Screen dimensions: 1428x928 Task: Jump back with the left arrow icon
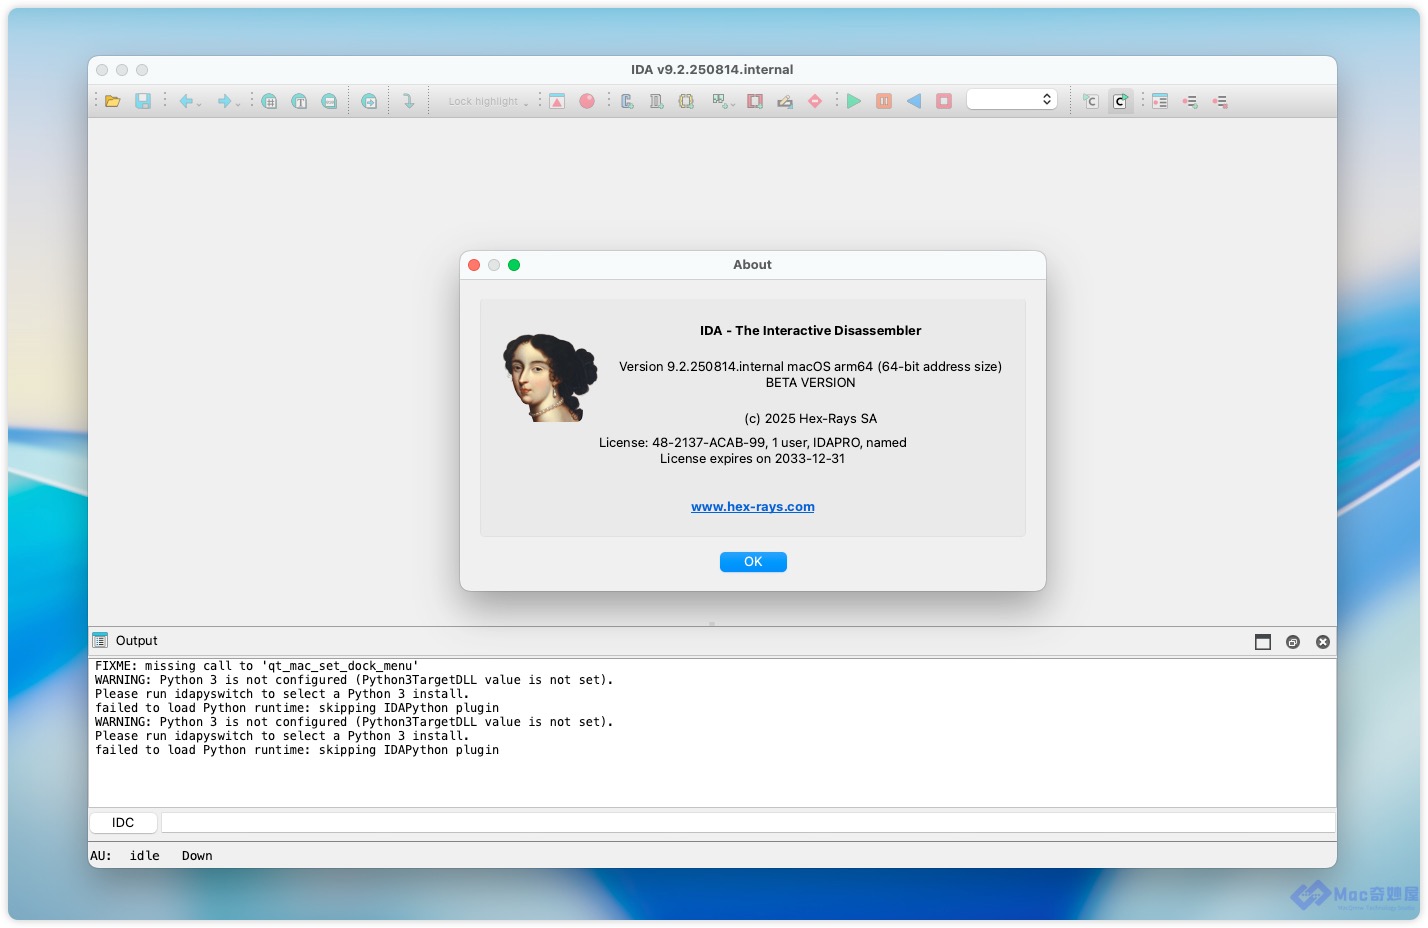tap(185, 101)
